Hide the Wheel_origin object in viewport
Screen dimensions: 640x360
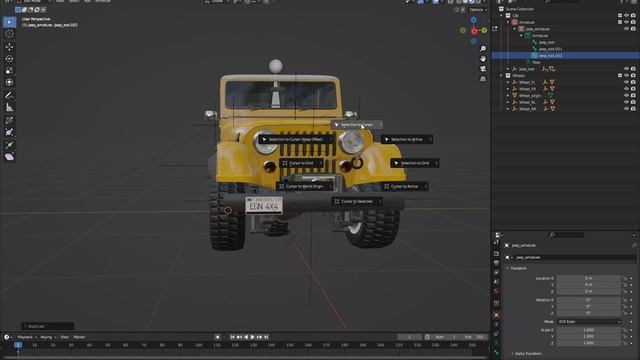coord(627,96)
